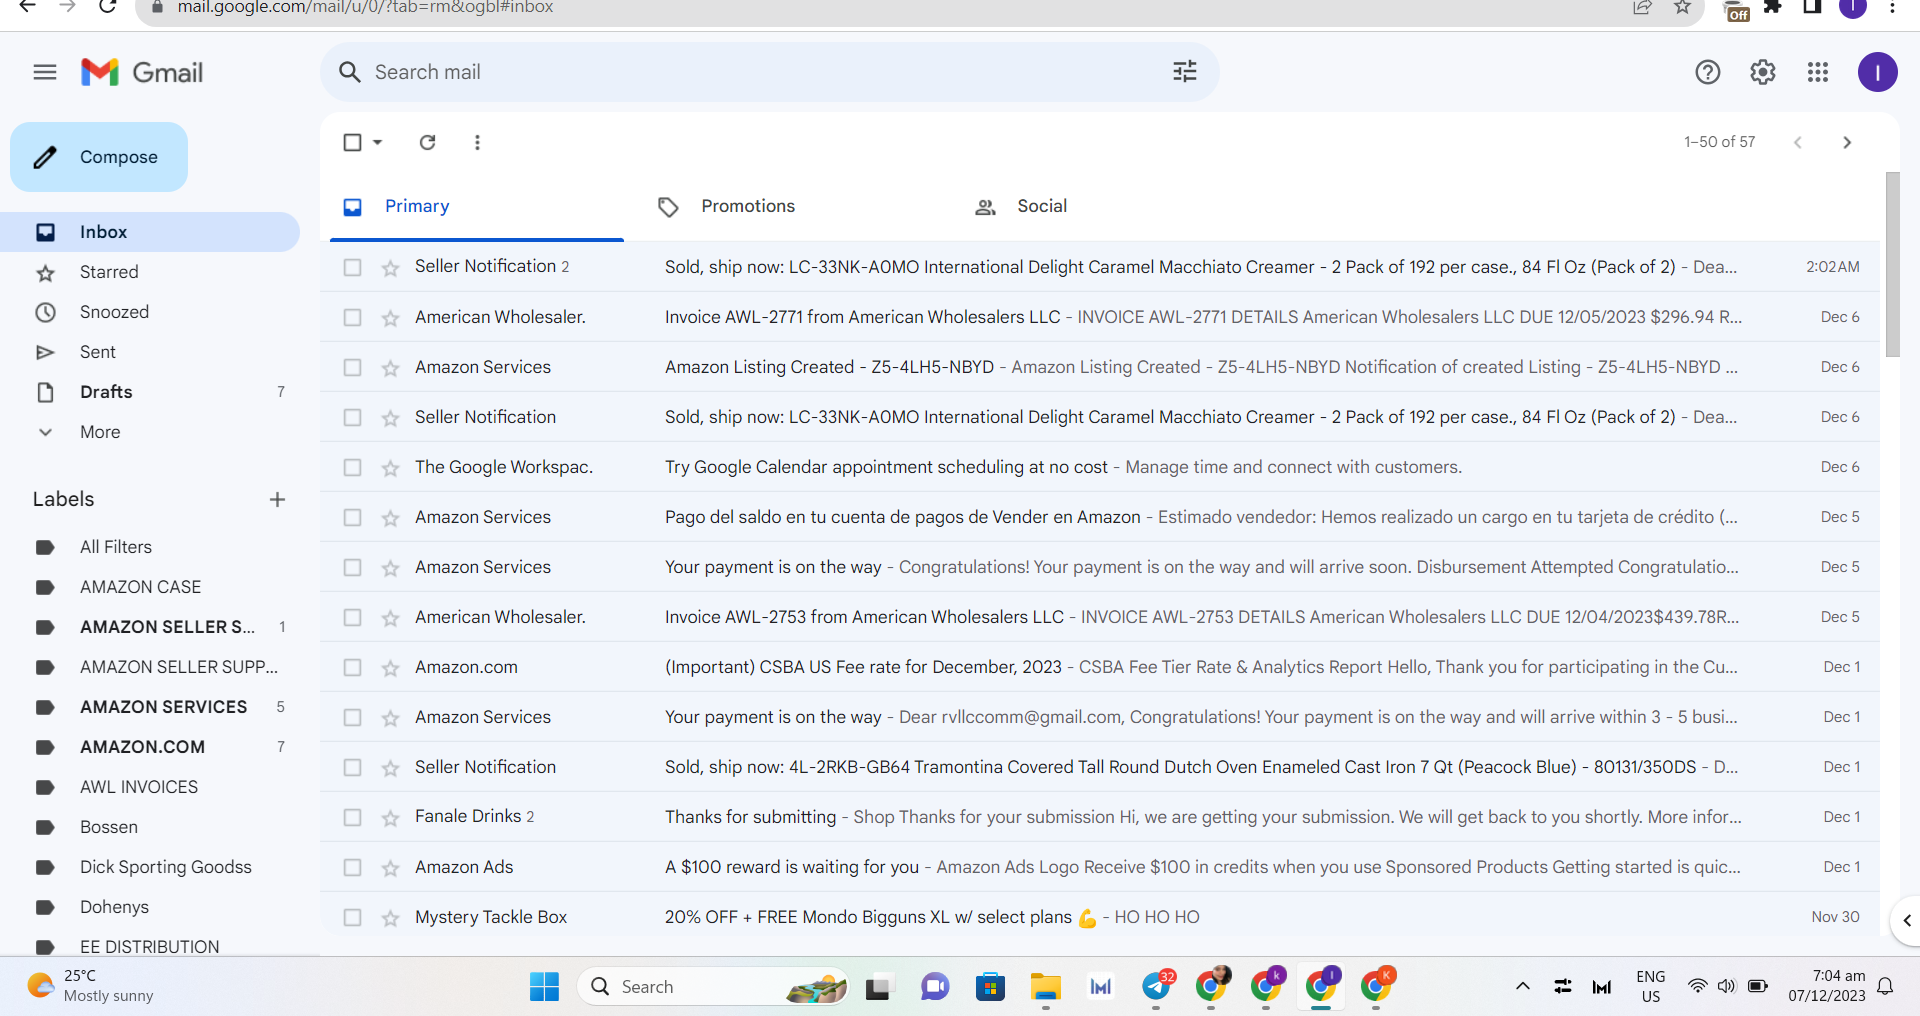1920x1016 pixels.
Task: Click the Search mail field
Action: pyautogui.click(x=770, y=72)
